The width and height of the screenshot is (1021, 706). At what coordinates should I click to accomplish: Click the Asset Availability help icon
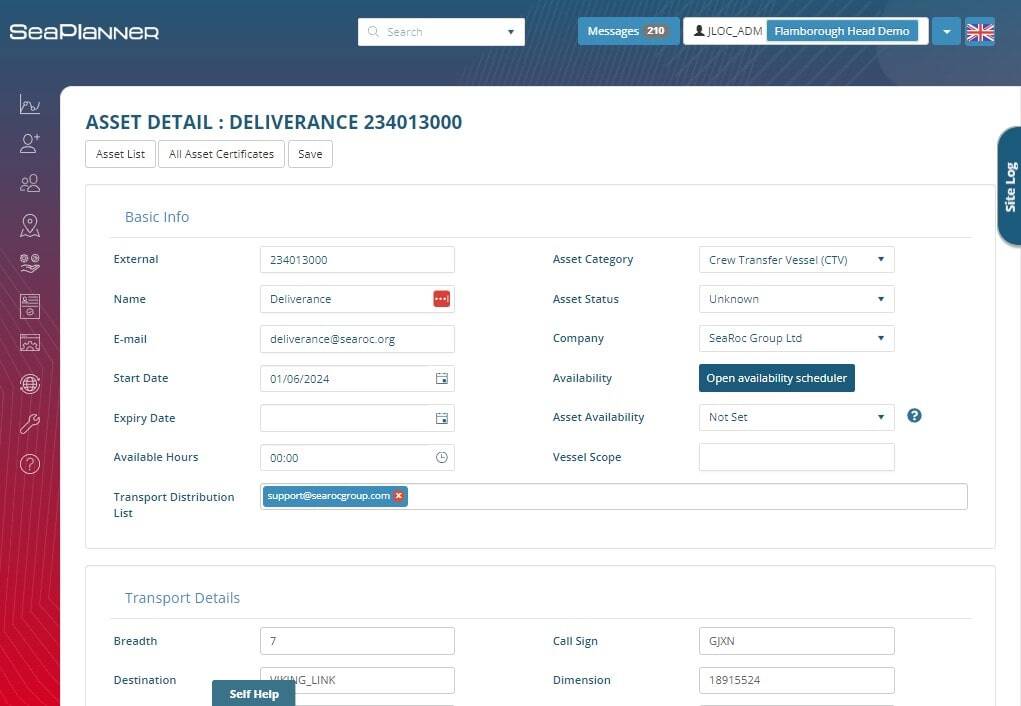pyautogui.click(x=914, y=416)
